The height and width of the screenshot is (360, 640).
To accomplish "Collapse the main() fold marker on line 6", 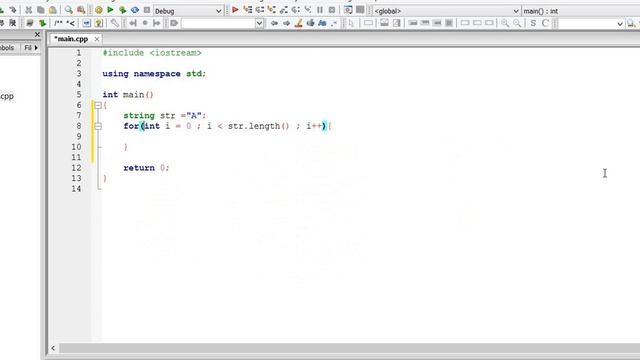I will [x=98, y=105].
